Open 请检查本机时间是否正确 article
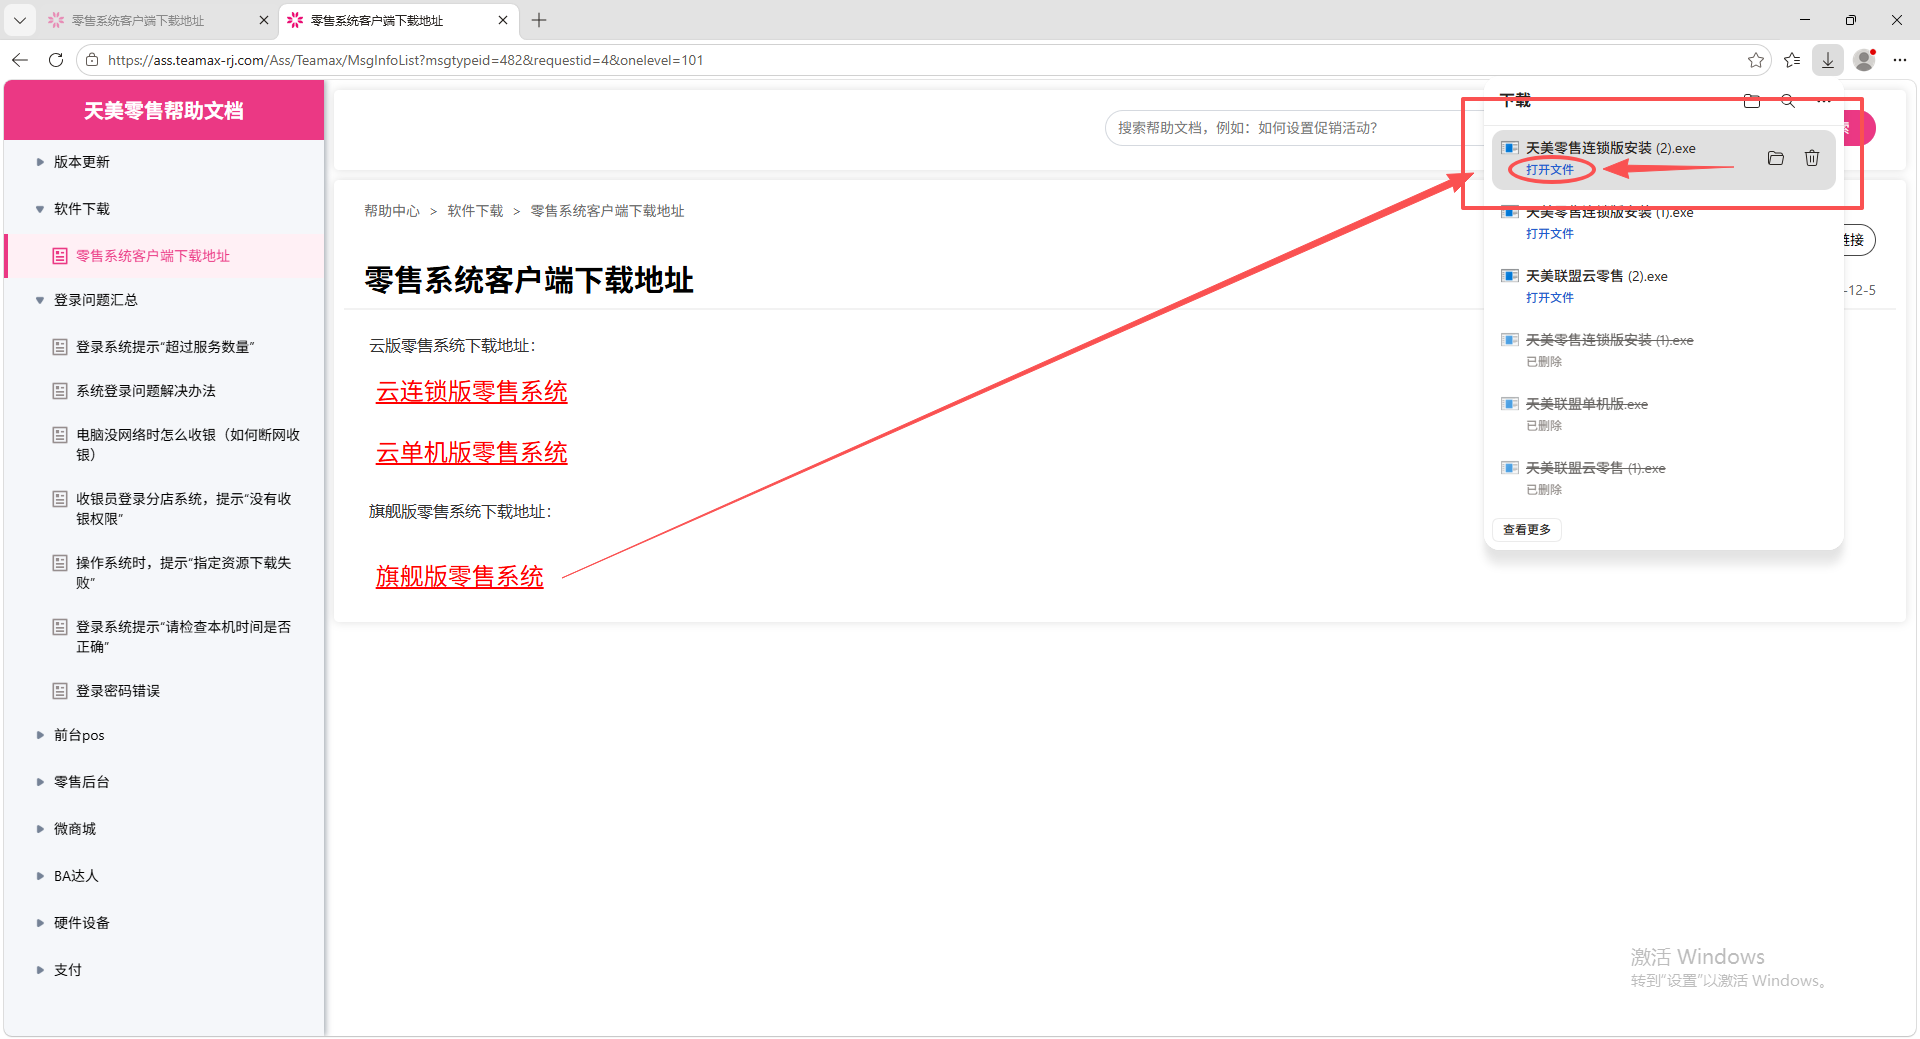The width and height of the screenshot is (1920, 1039). [184, 637]
